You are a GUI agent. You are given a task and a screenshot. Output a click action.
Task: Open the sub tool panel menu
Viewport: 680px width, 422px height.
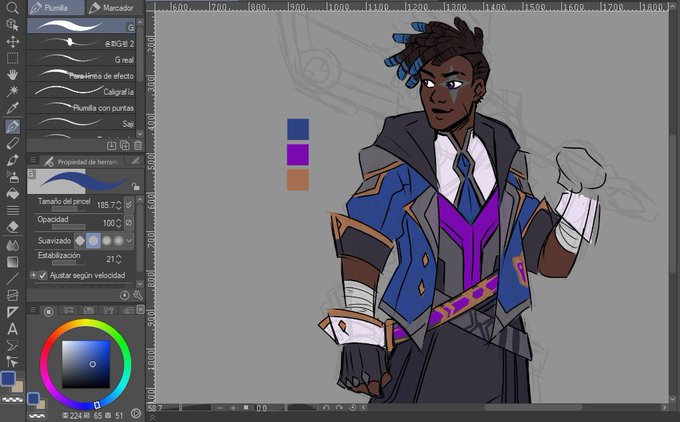33,160
